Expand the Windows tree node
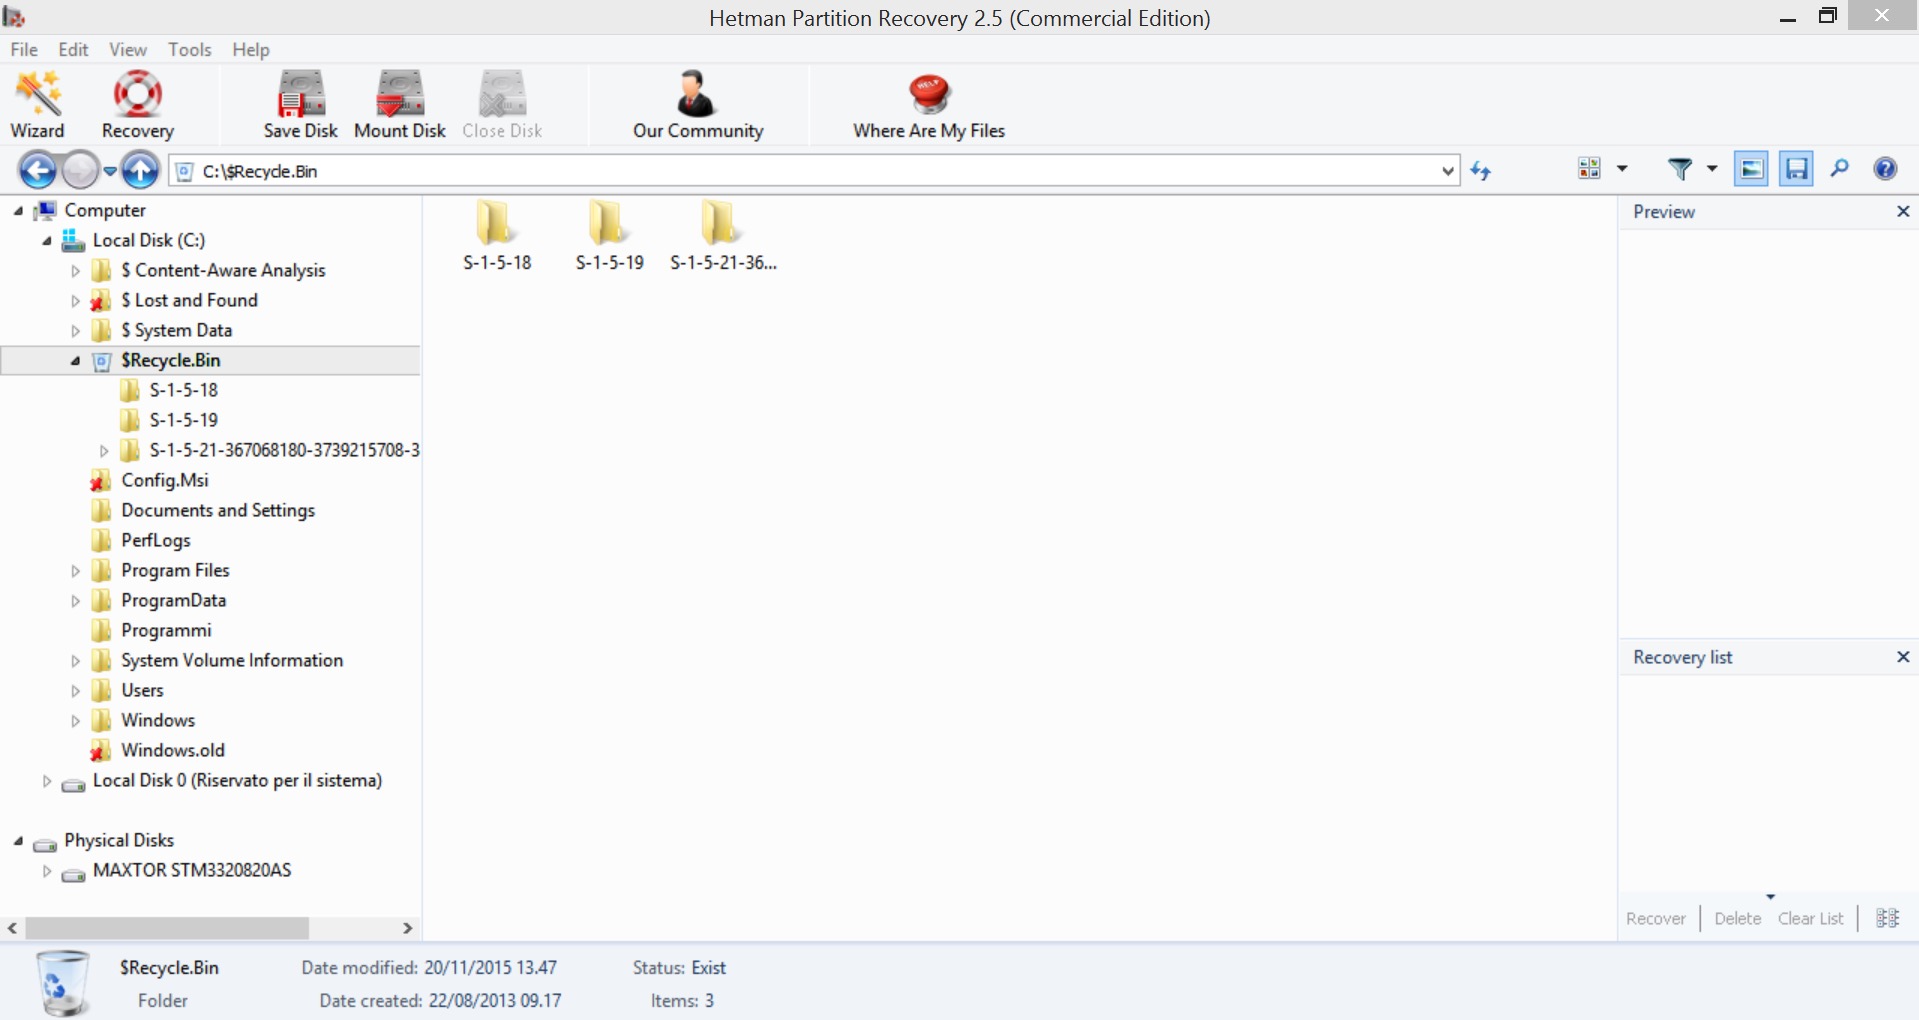This screenshot has width=1919, height=1020. pos(75,720)
